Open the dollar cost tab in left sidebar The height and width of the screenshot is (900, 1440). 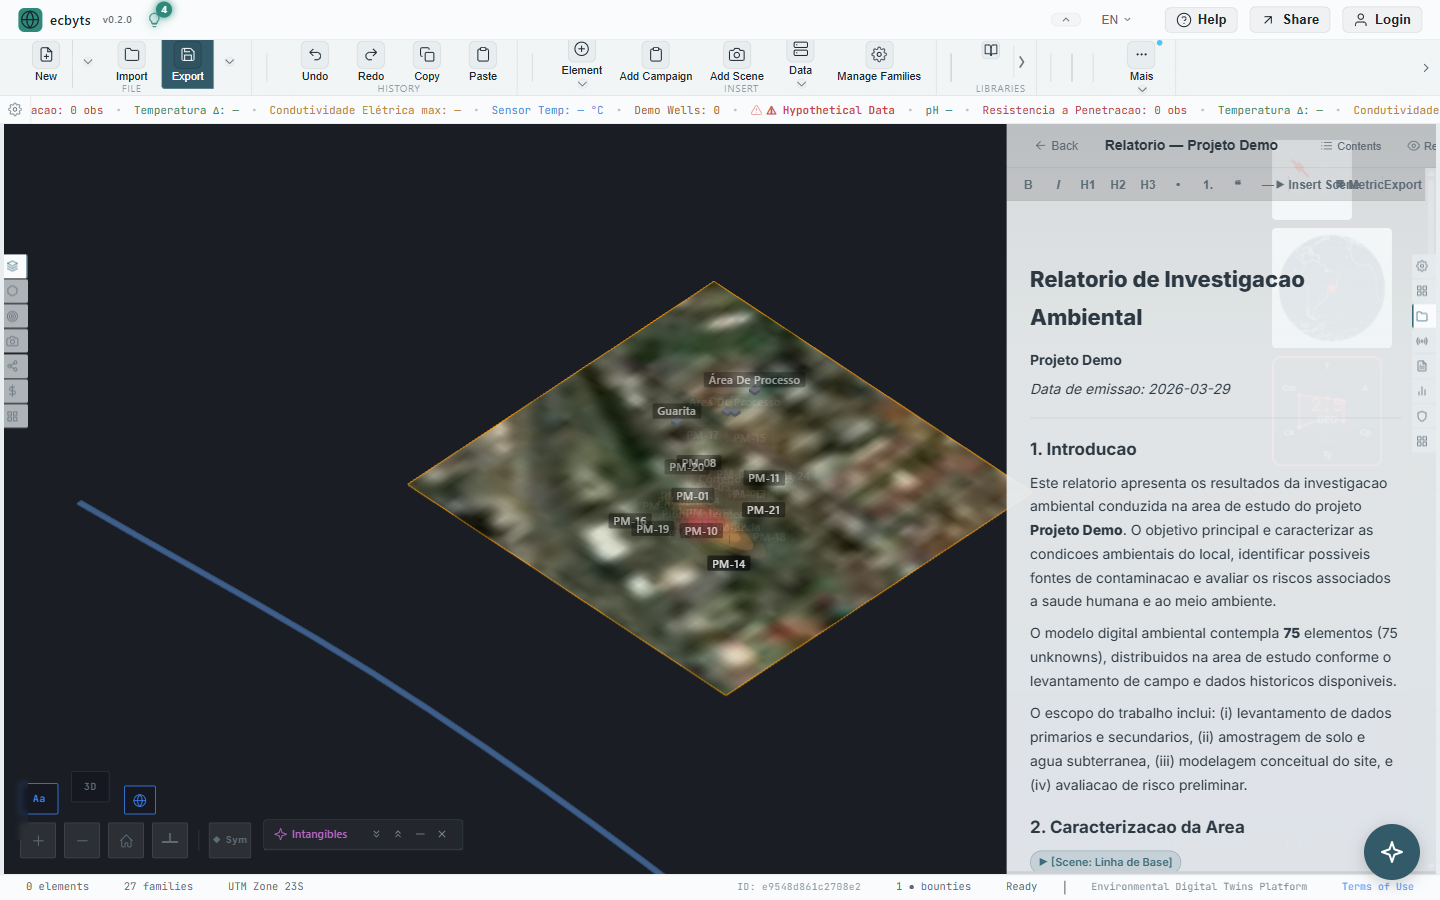click(x=13, y=391)
